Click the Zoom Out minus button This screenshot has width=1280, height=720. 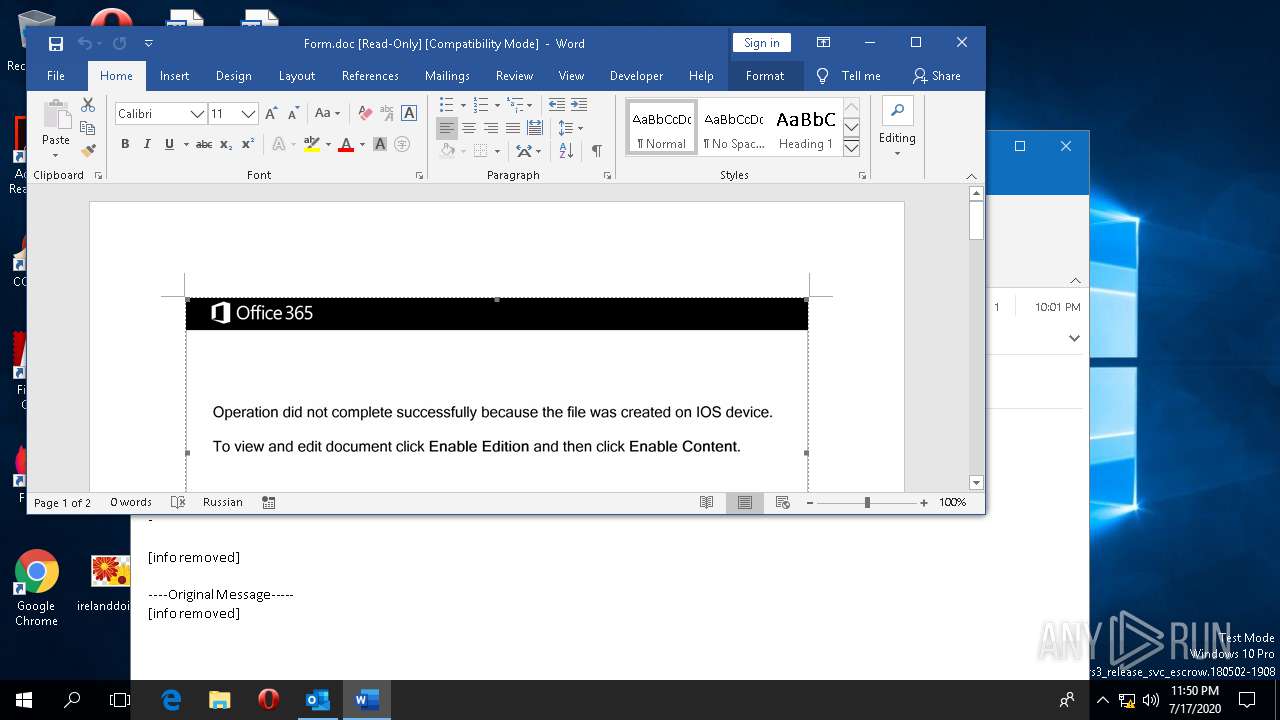pyautogui.click(x=810, y=502)
